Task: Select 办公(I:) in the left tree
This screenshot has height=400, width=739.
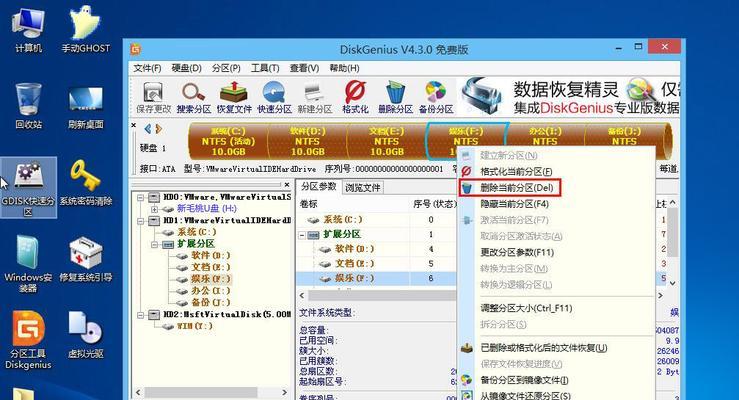Action: coord(210,291)
